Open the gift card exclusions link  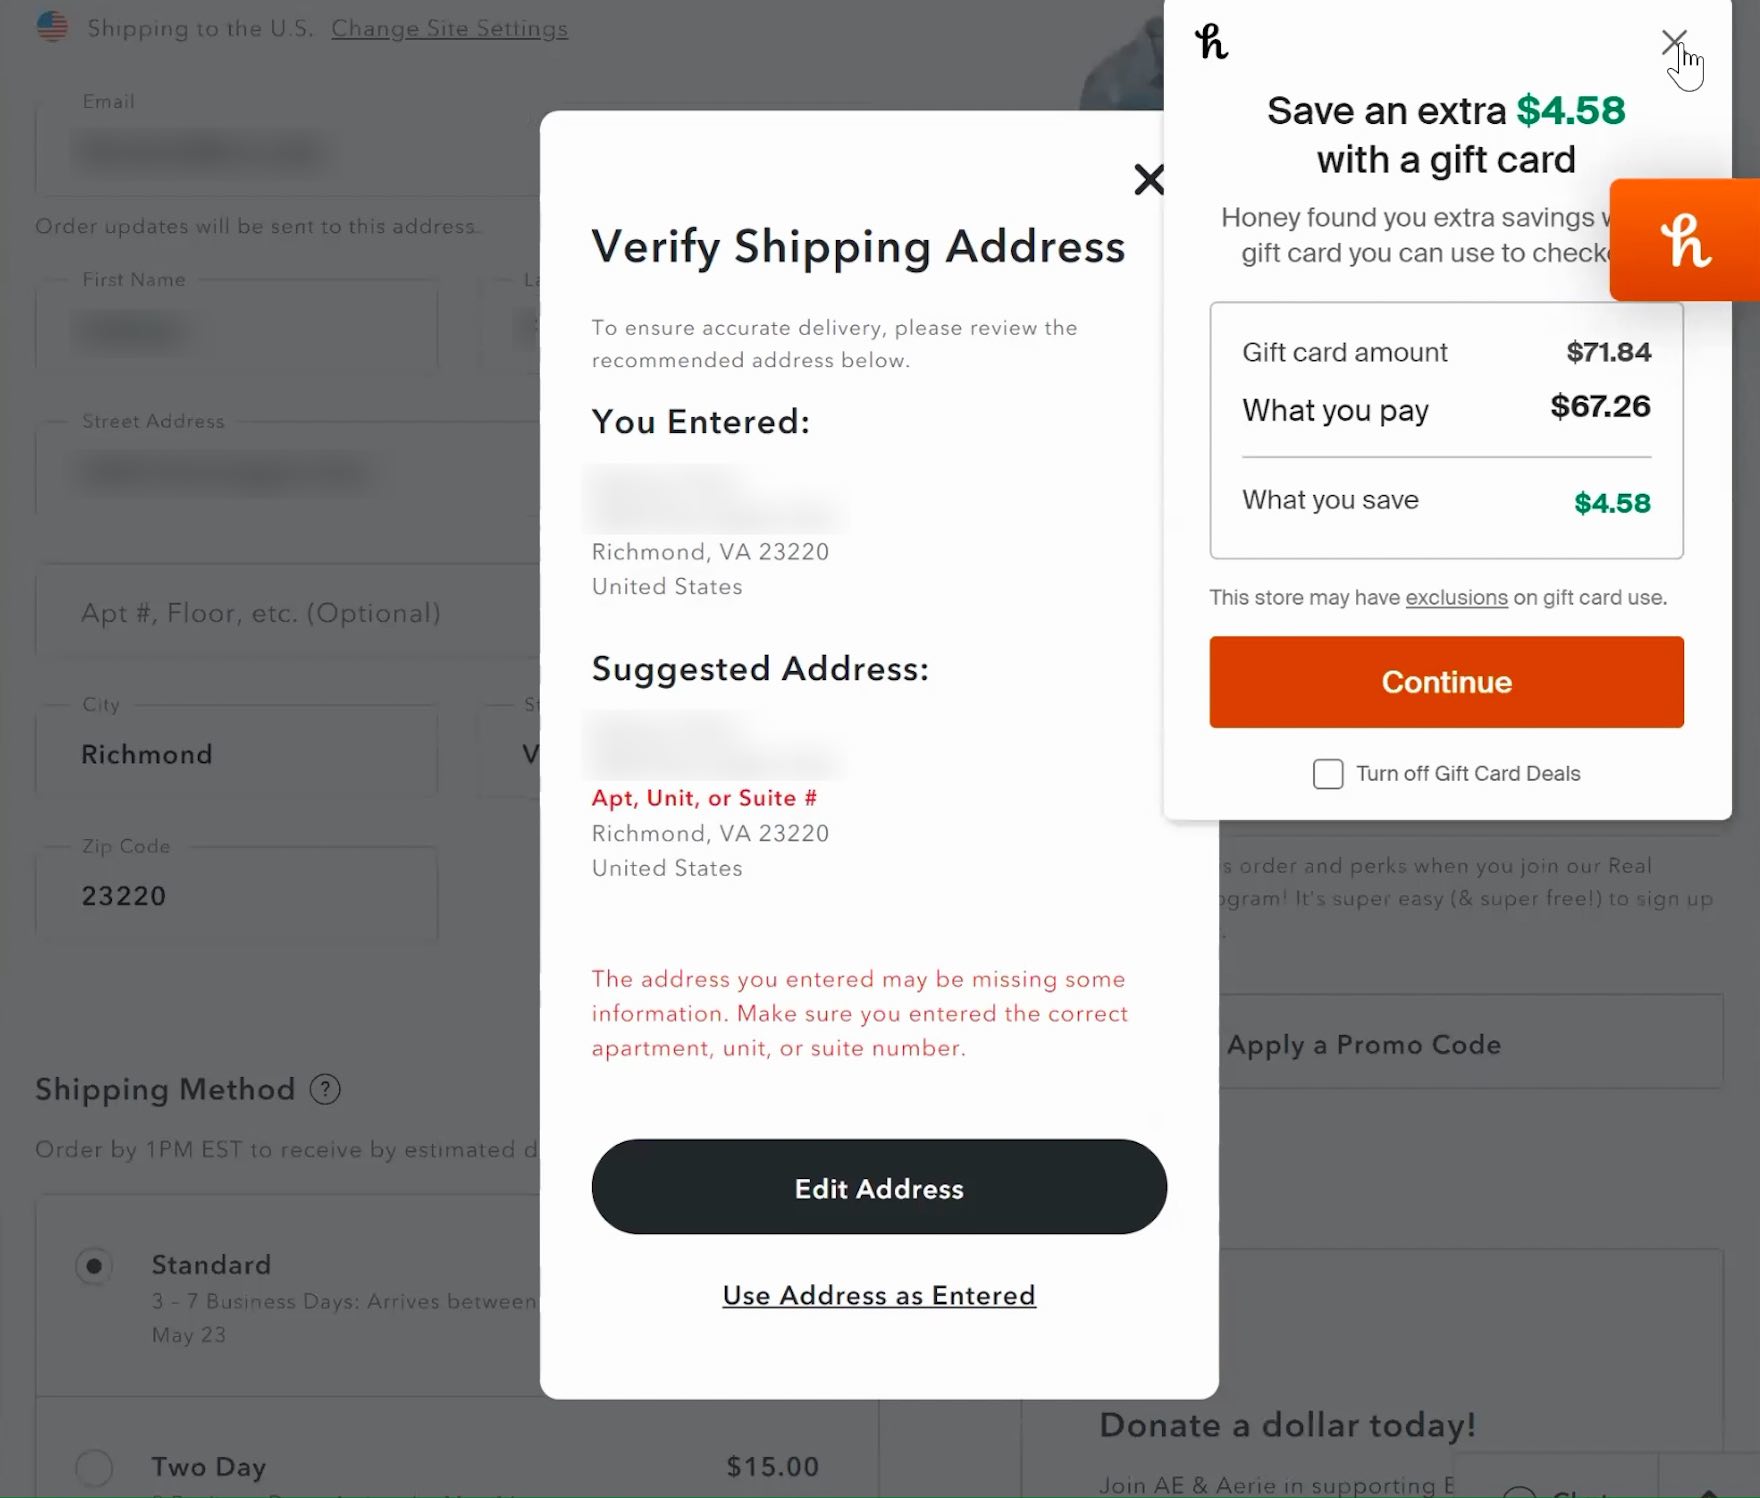pos(1456,598)
